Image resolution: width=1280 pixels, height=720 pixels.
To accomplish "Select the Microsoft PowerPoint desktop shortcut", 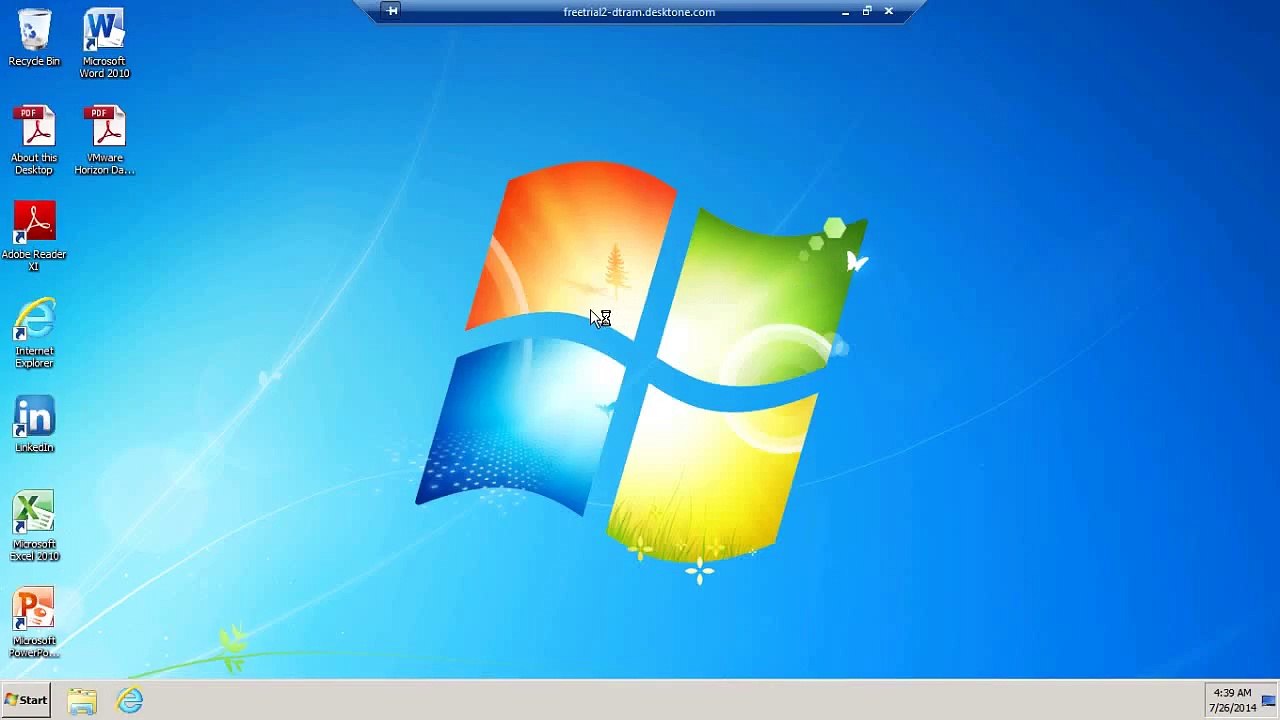I will [x=34, y=623].
